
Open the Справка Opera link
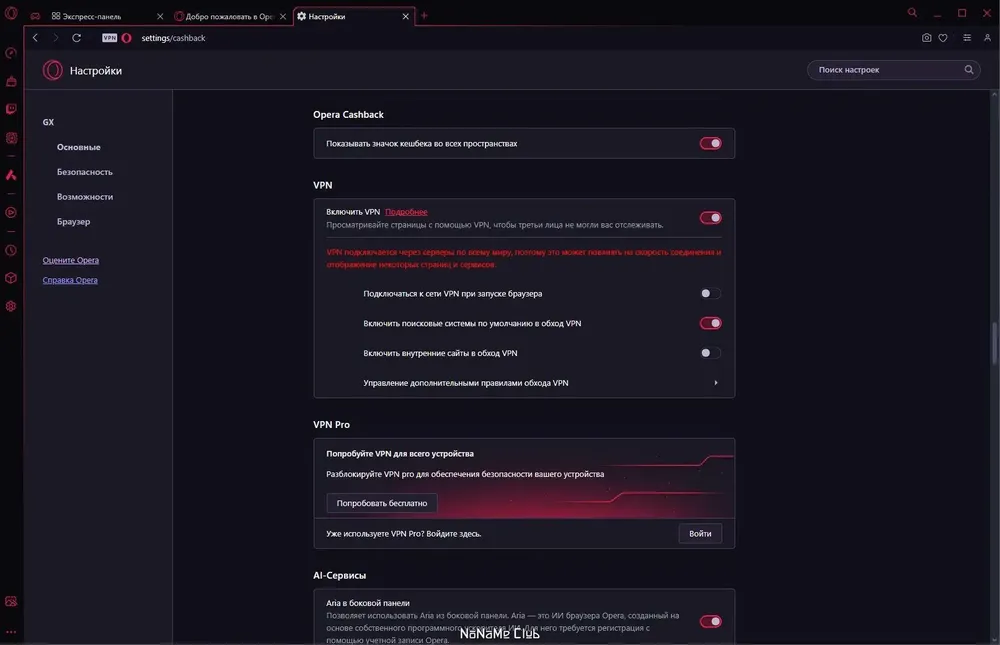(x=70, y=280)
